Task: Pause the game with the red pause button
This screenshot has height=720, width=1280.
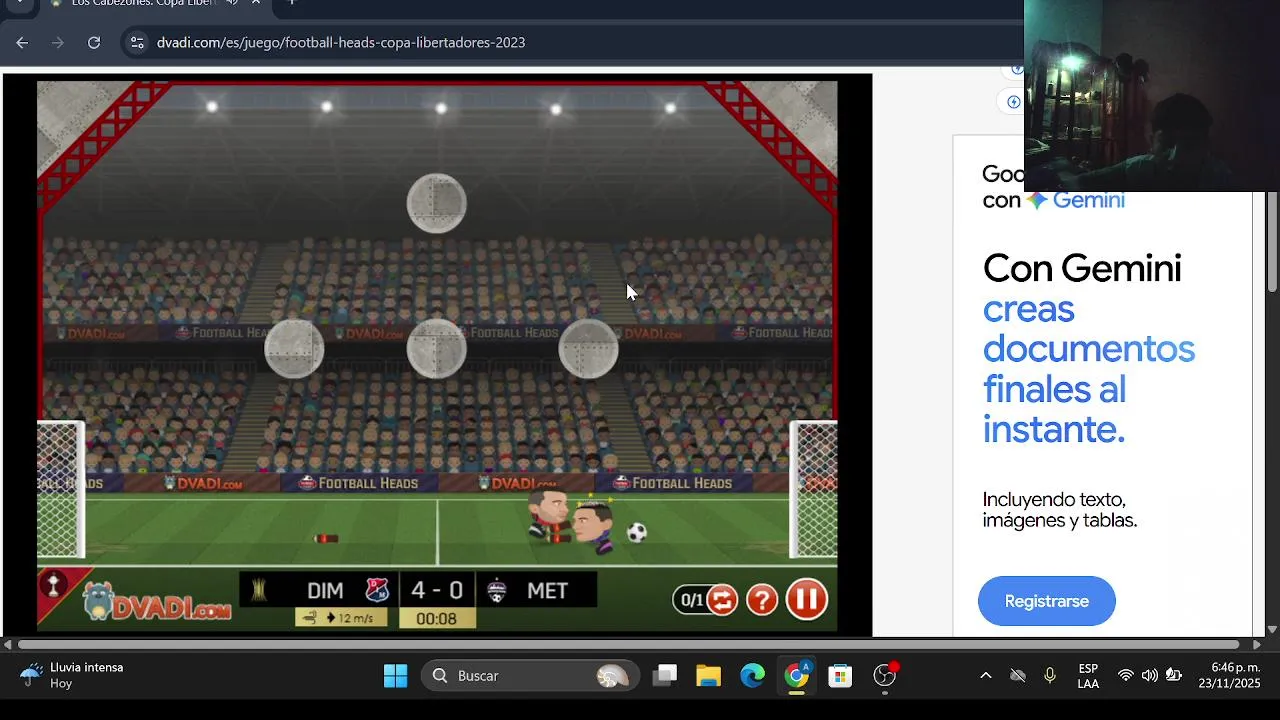Action: (807, 599)
